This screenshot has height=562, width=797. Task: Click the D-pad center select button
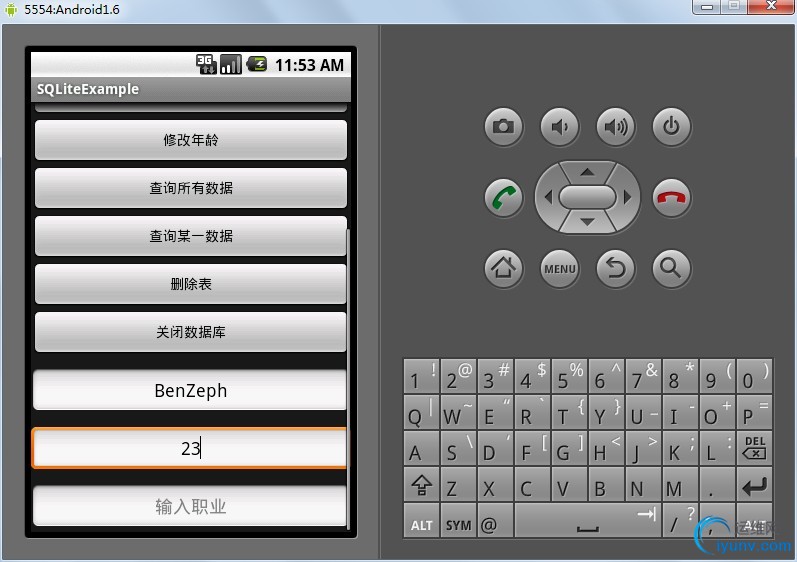tap(587, 197)
